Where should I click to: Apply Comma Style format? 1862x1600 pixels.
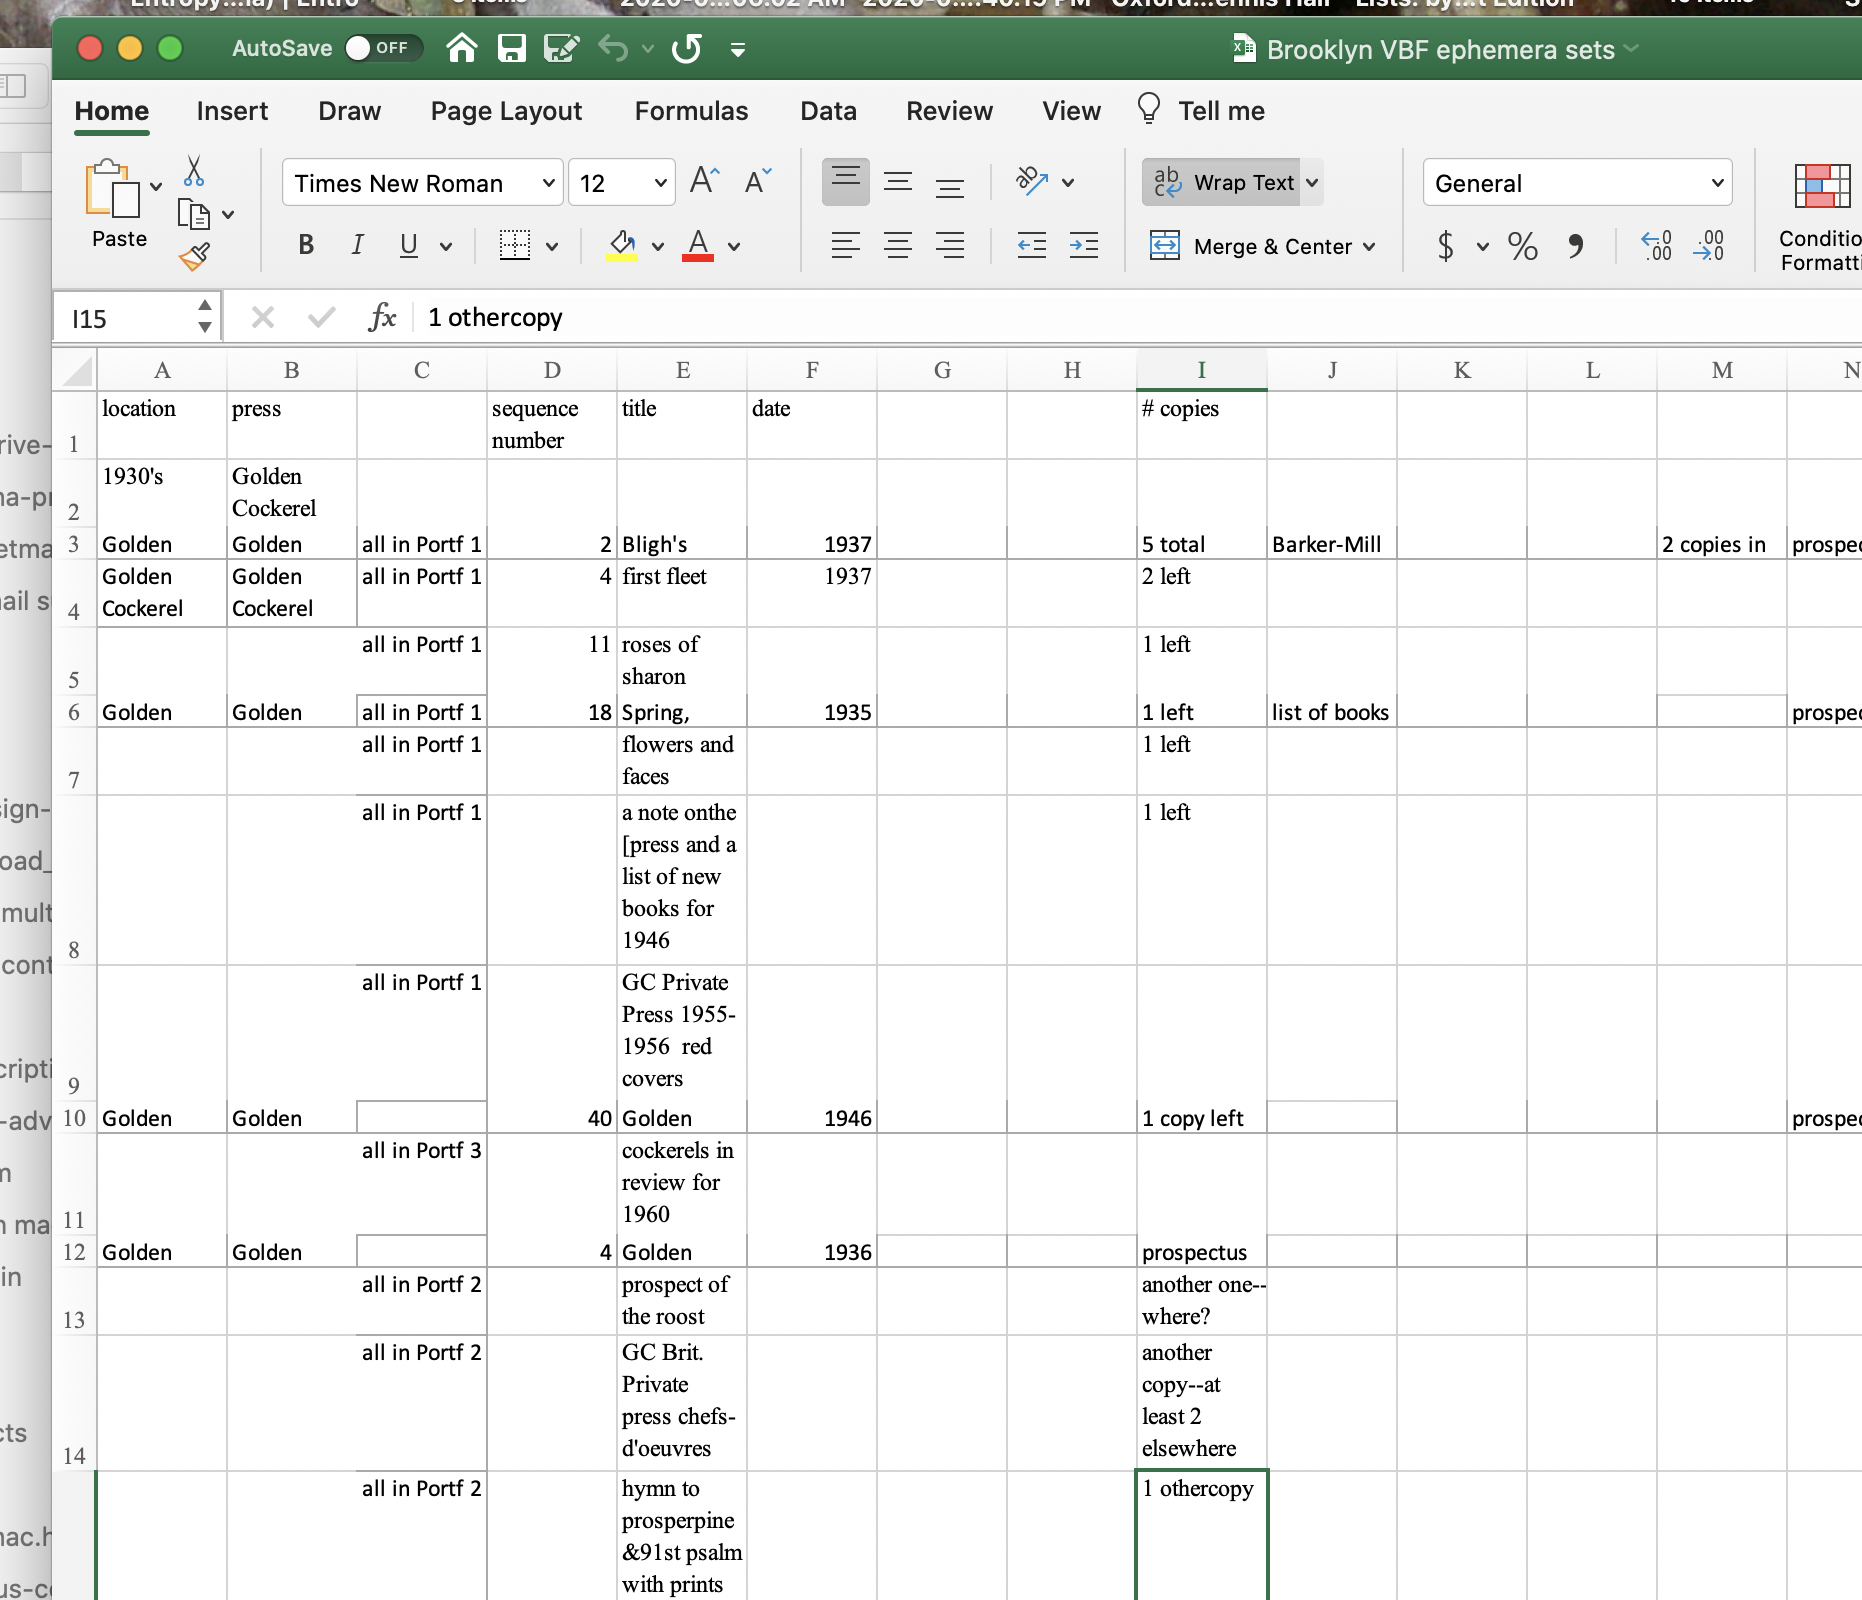(x=1575, y=245)
